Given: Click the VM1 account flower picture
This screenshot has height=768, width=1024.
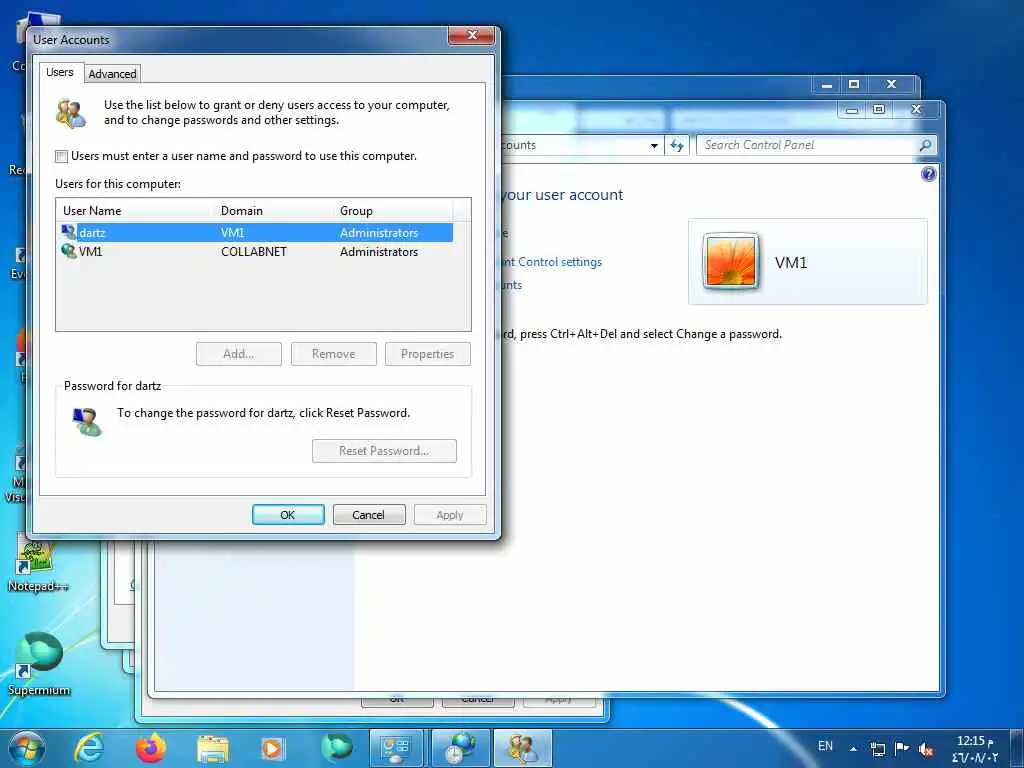Looking at the screenshot, I should click(x=731, y=262).
